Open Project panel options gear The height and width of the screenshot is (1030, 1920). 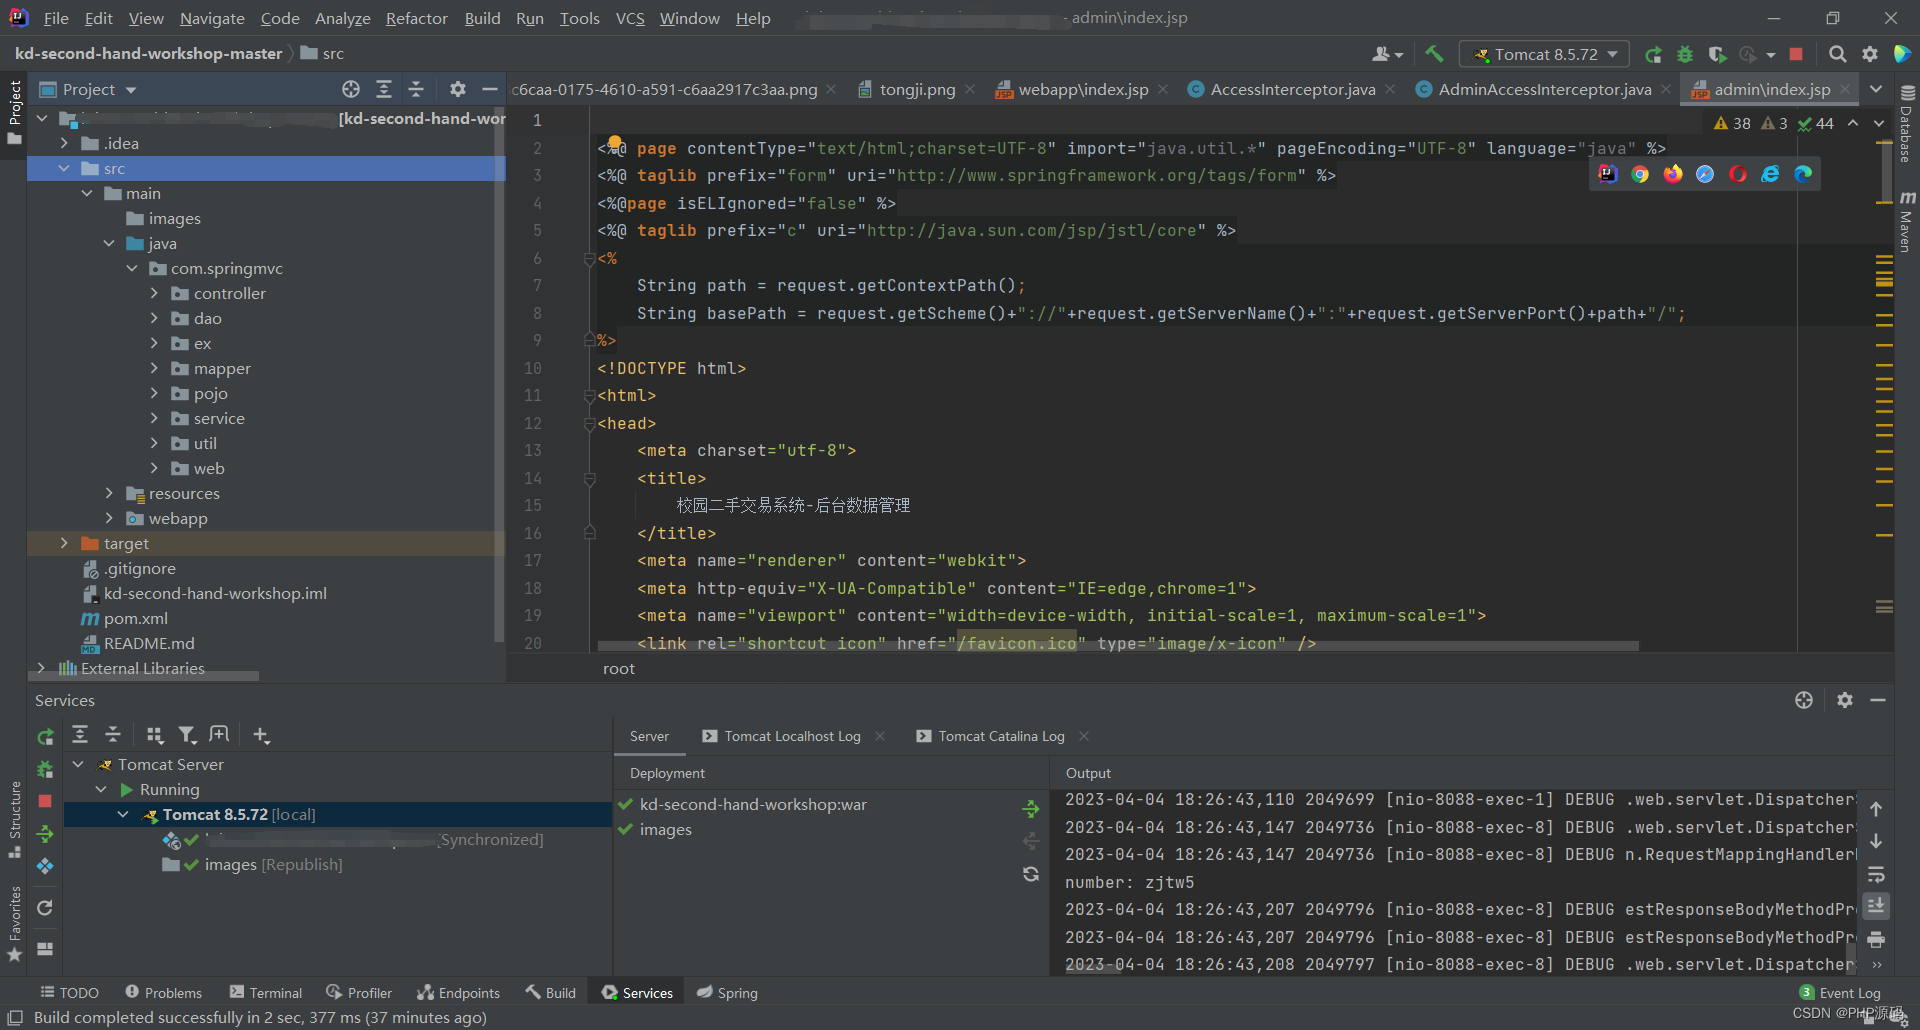[x=458, y=89]
